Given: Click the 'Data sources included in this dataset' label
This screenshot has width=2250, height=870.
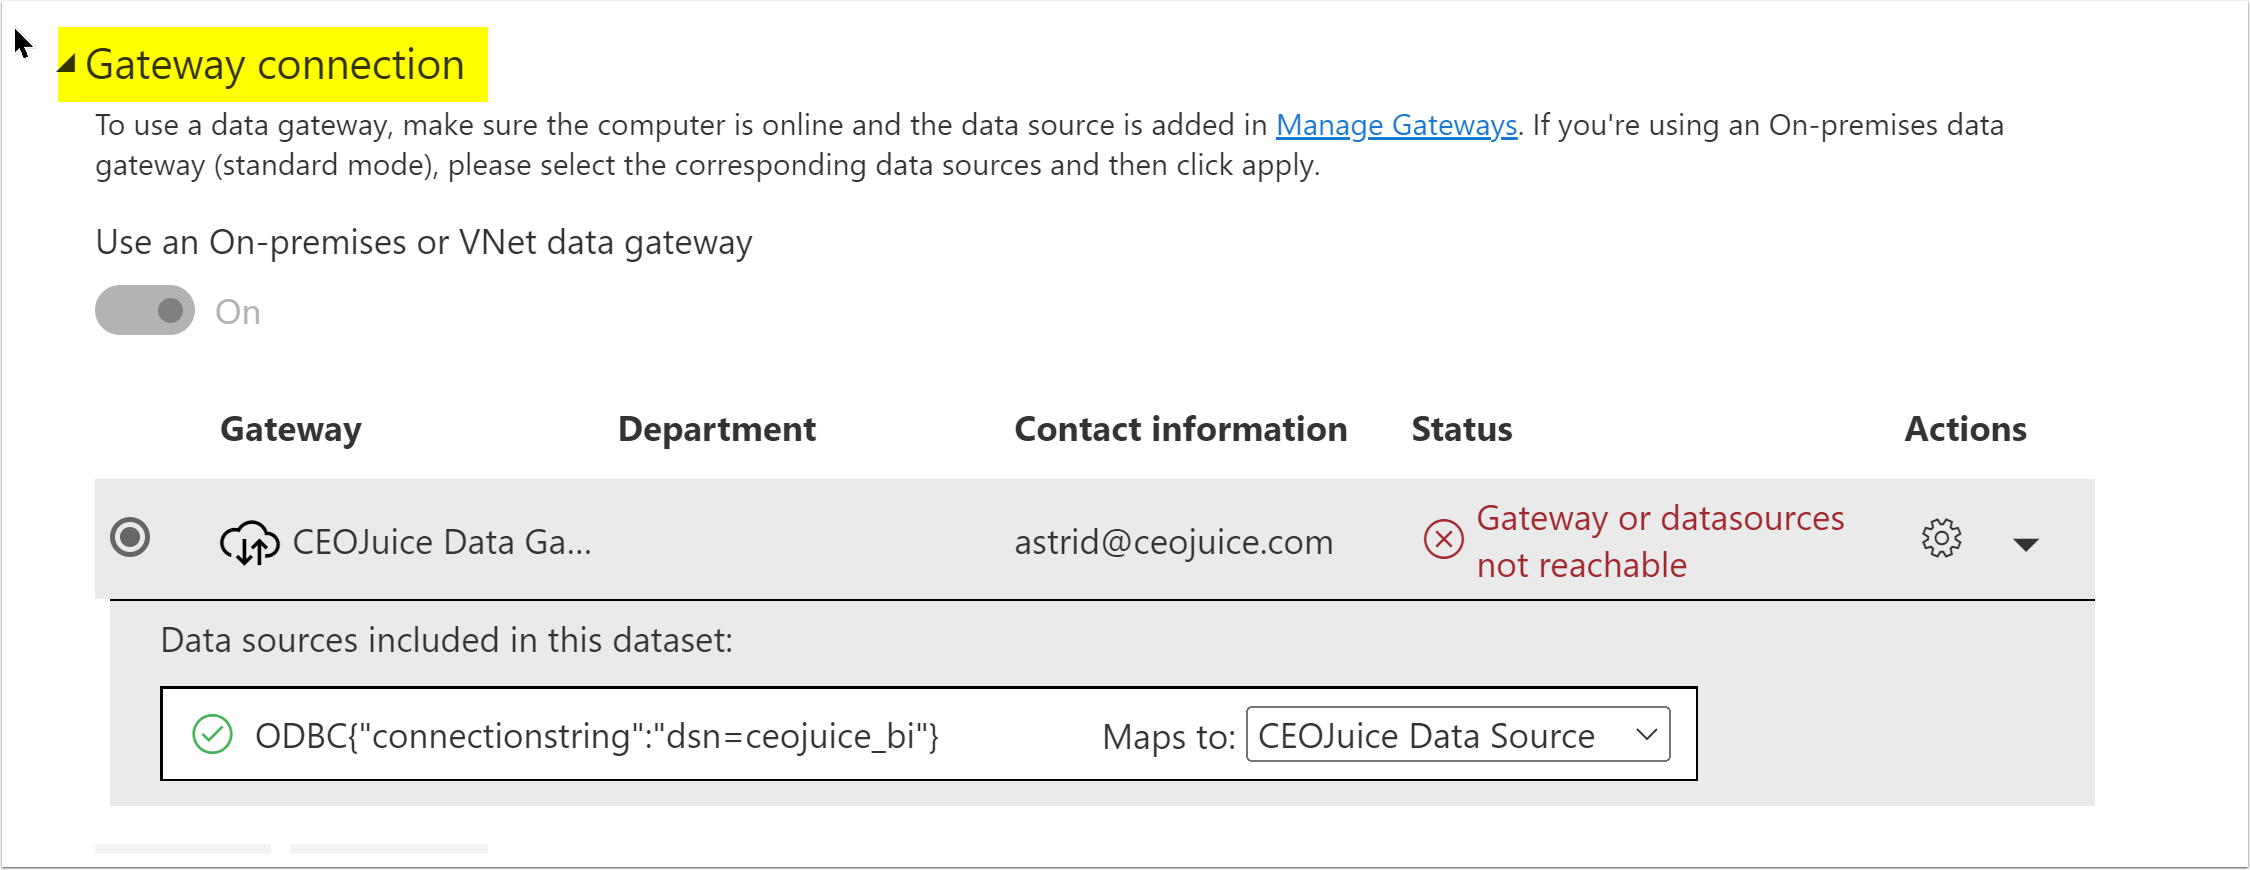Looking at the screenshot, I should (x=447, y=640).
